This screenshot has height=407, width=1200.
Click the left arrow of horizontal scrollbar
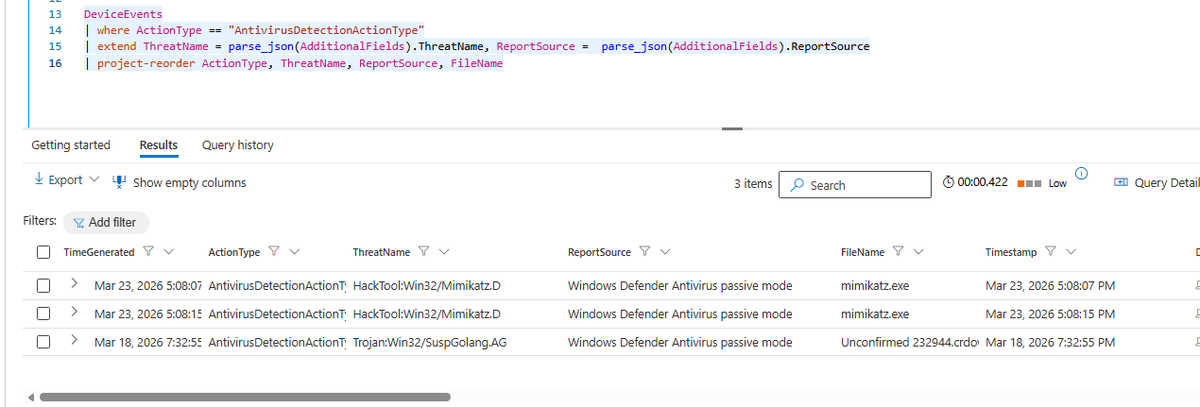(x=32, y=398)
